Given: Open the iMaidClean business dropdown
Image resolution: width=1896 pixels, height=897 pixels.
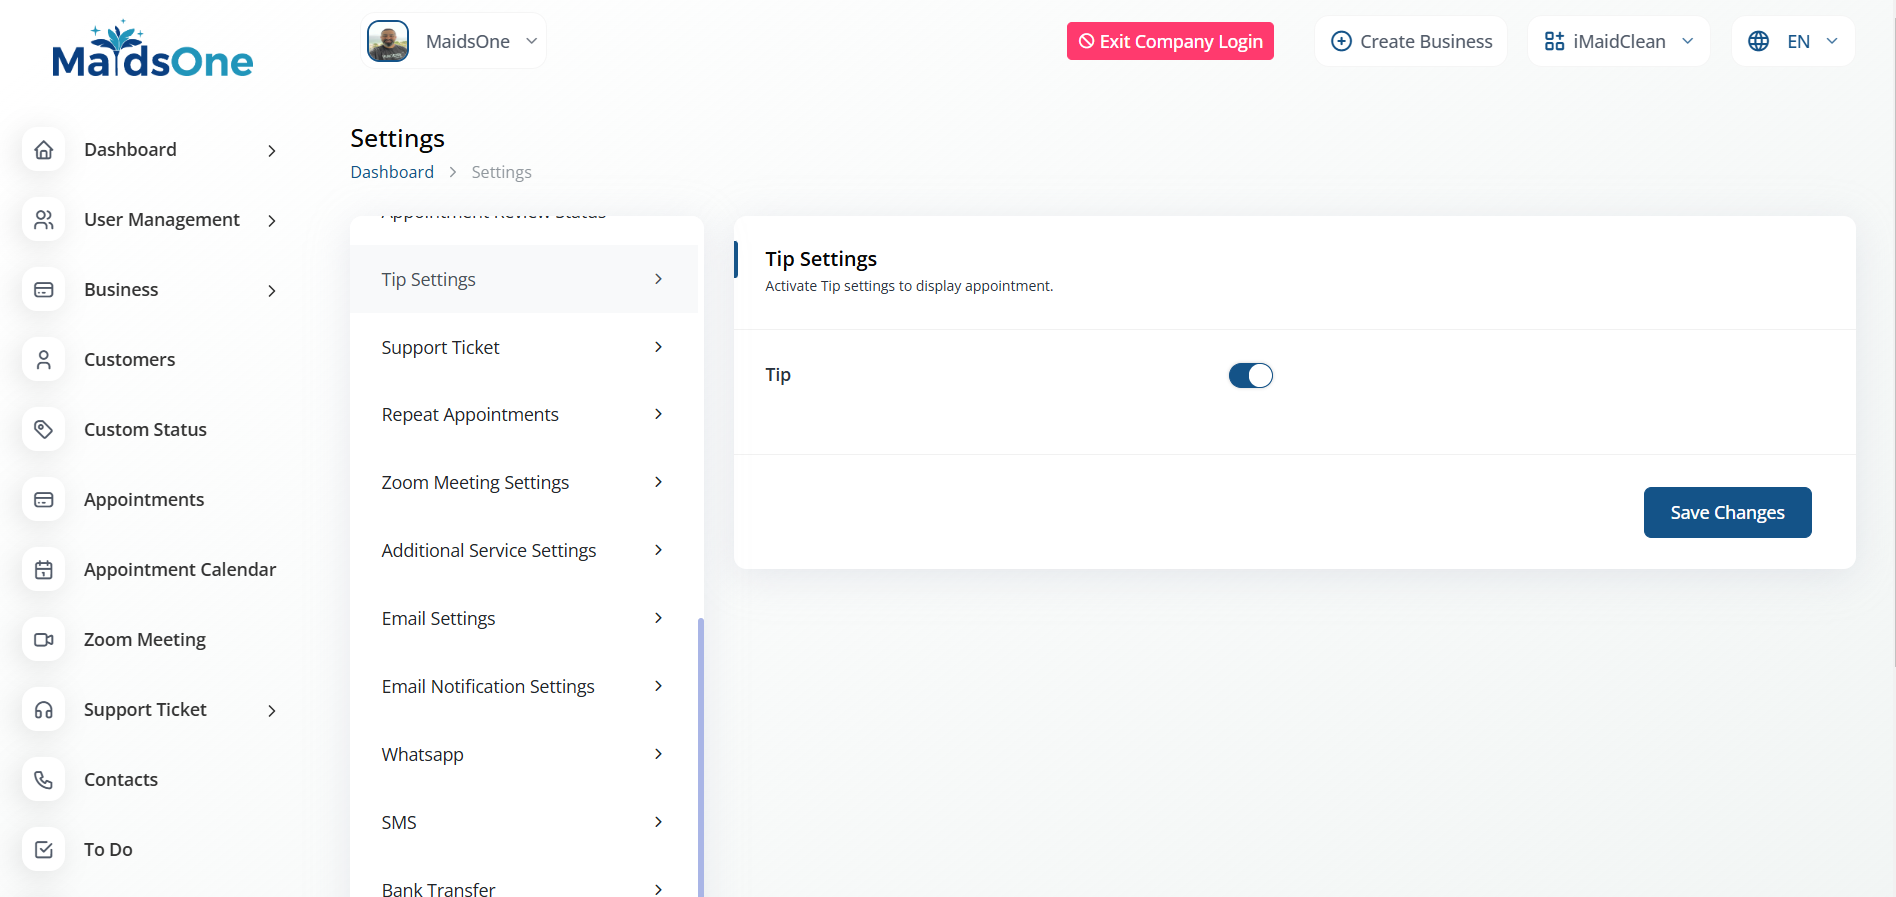Looking at the screenshot, I should (x=1618, y=41).
